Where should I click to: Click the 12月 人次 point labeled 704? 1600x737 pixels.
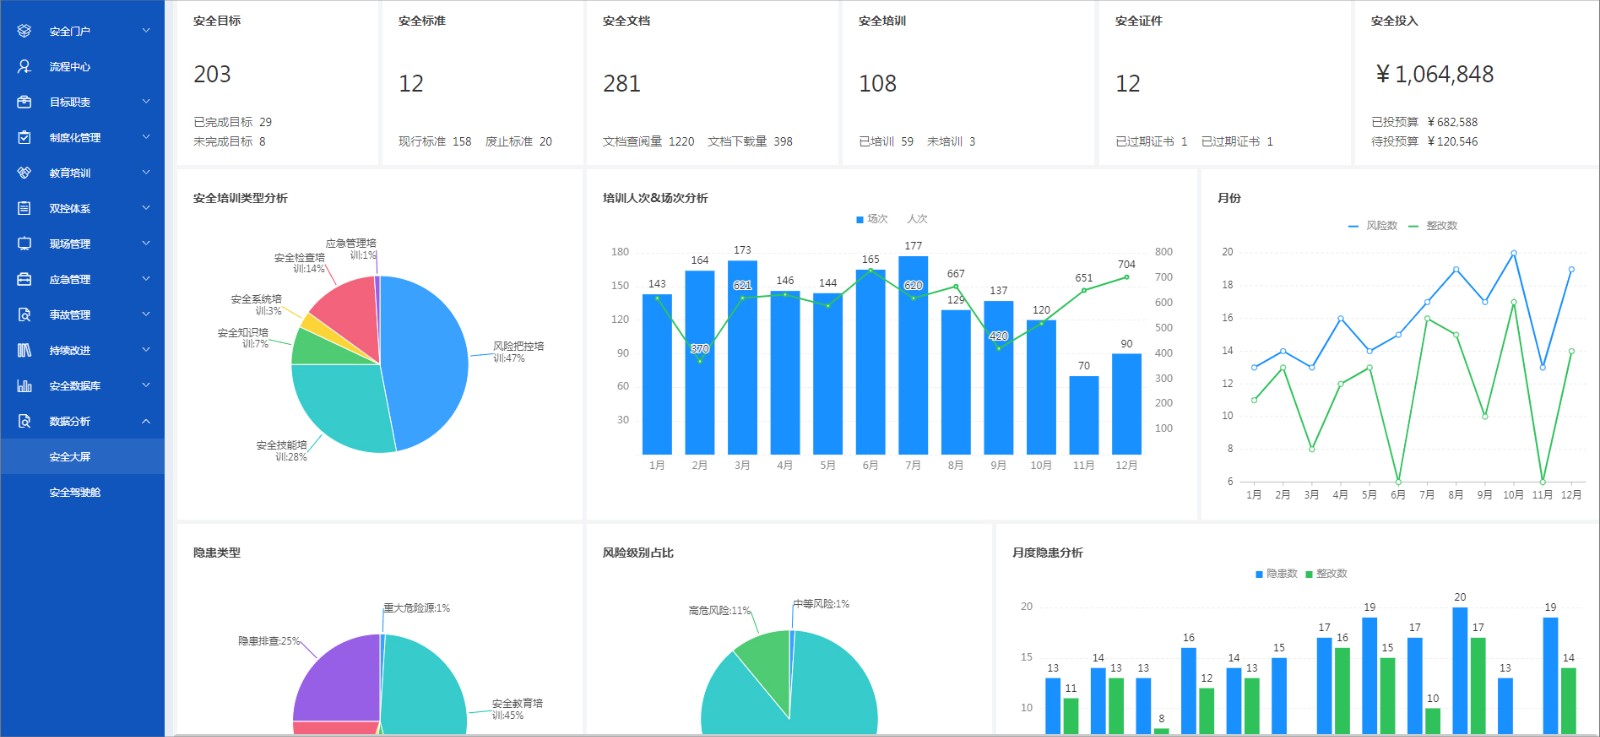point(1127,277)
